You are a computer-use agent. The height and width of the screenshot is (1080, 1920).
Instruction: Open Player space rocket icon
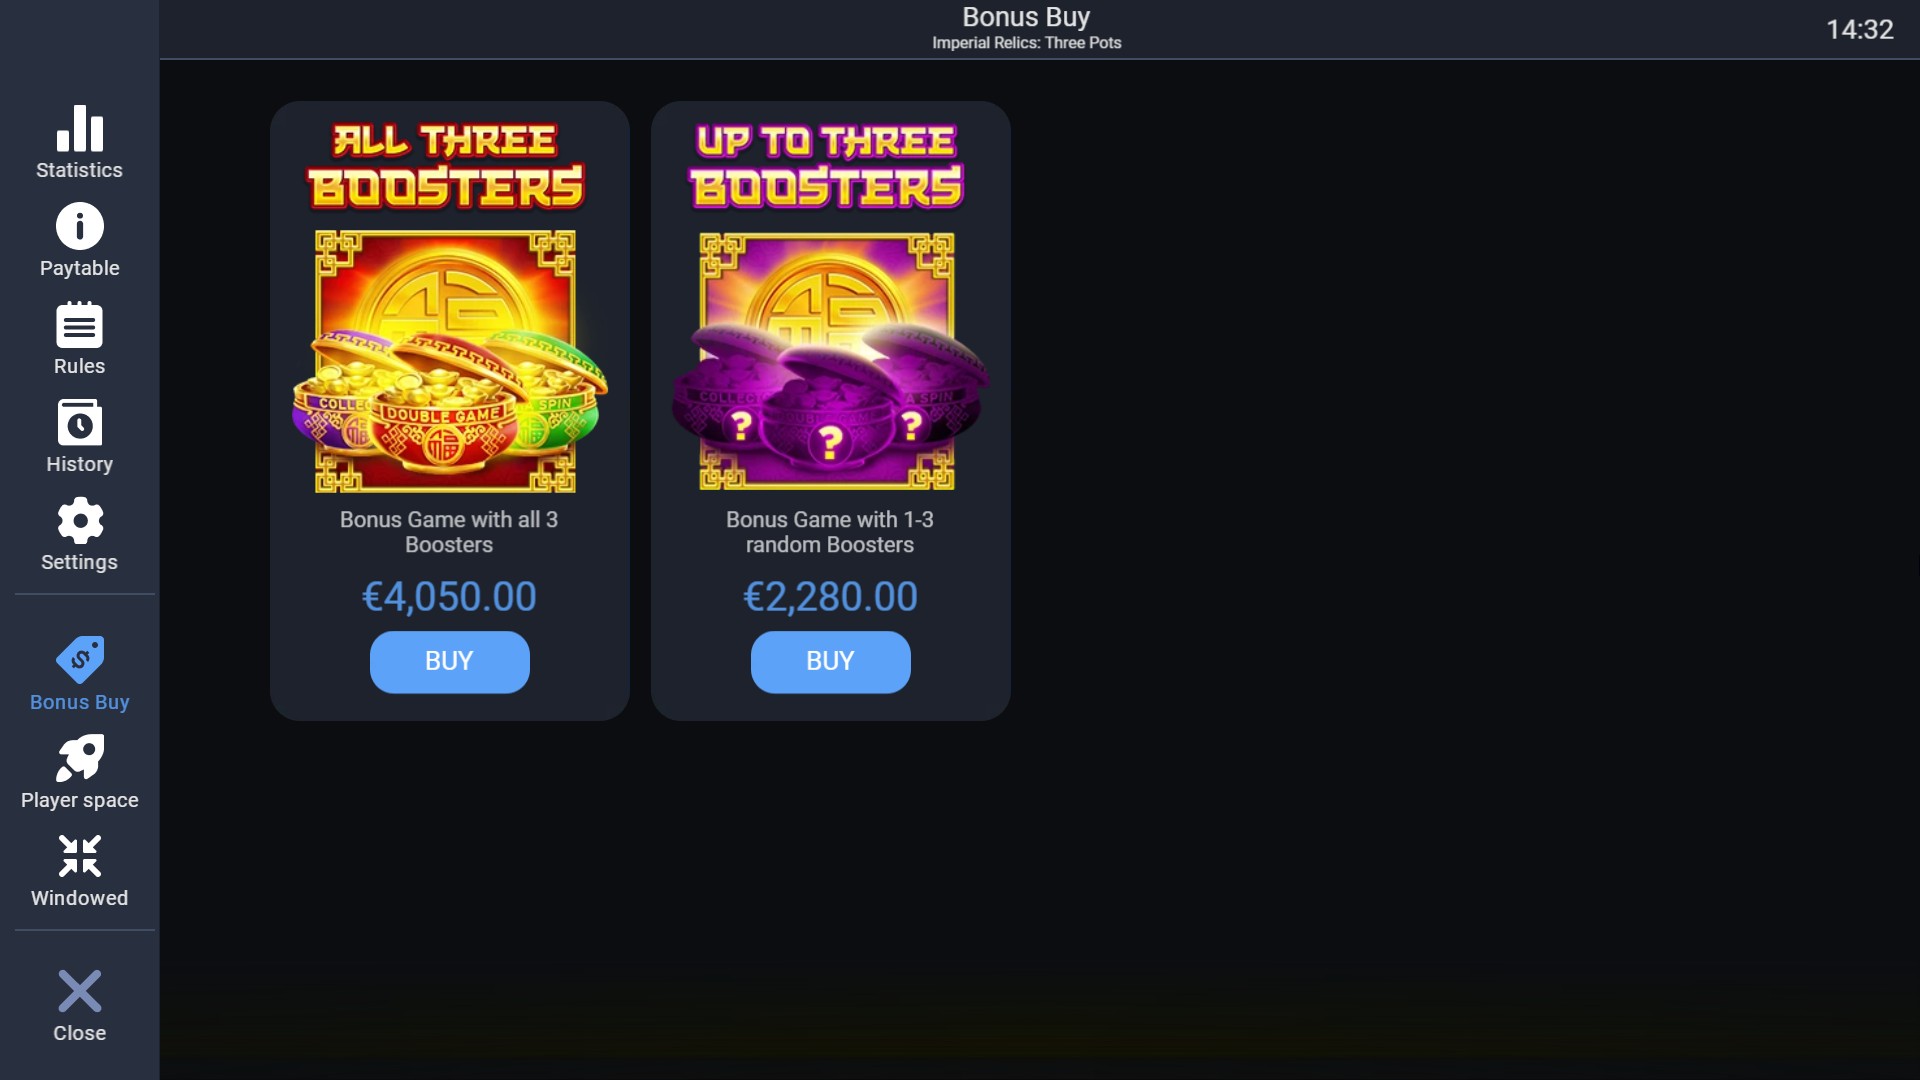pos(80,758)
